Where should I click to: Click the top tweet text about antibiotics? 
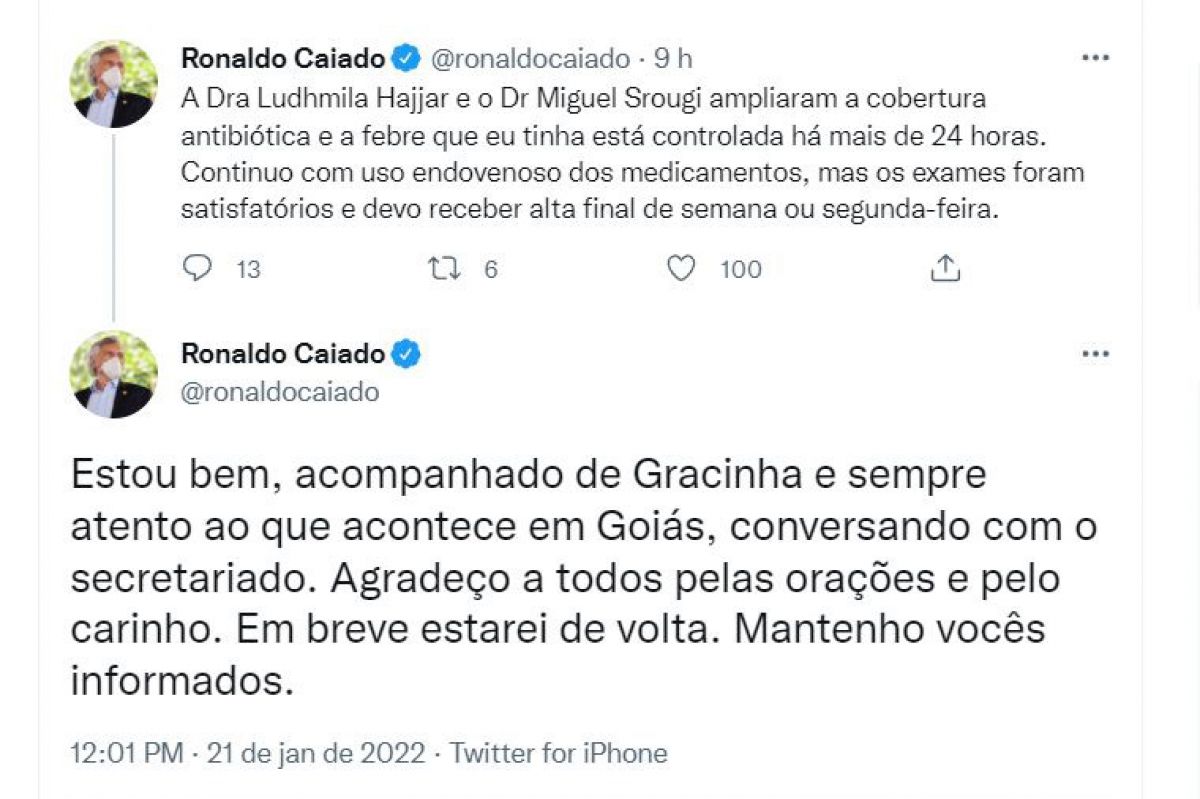(632, 157)
